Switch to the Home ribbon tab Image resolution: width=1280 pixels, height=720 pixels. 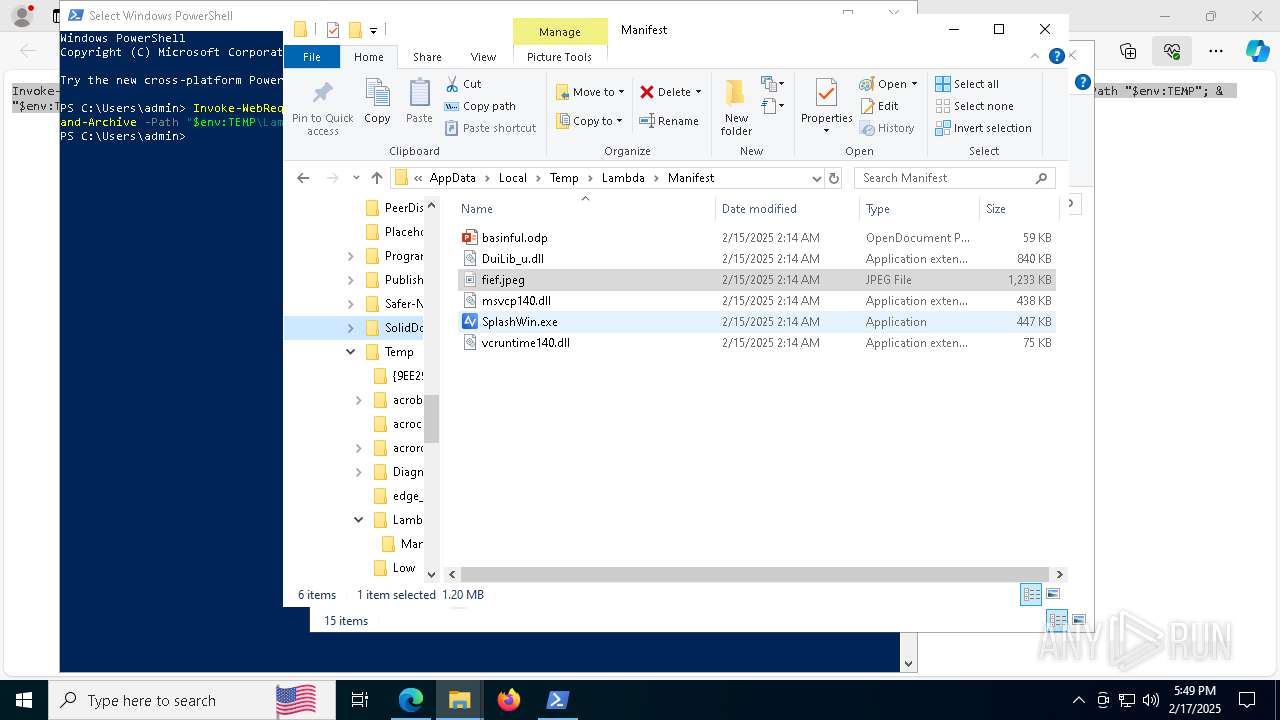point(368,57)
